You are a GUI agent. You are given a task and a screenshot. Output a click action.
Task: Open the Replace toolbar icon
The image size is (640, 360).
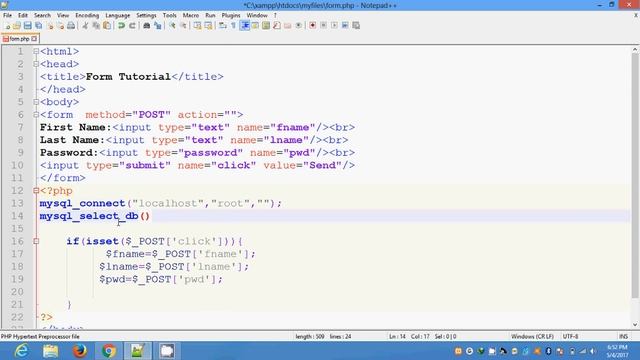coord(158,26)
